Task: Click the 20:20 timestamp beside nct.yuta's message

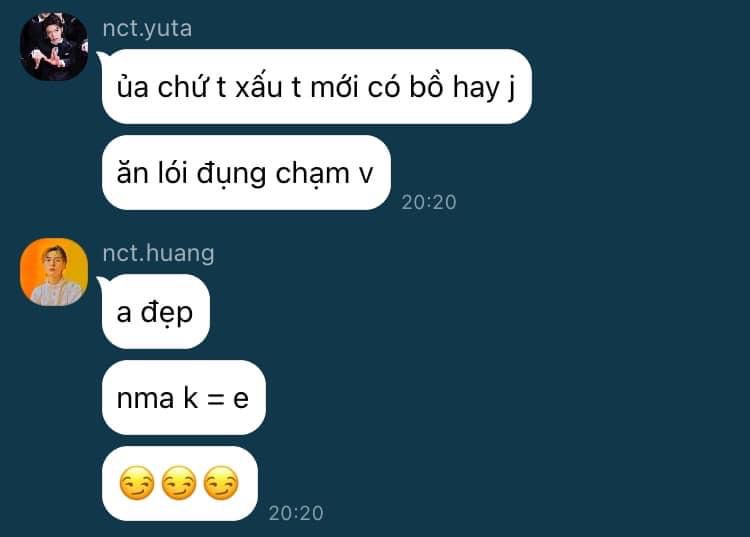Action: point(429,202)
